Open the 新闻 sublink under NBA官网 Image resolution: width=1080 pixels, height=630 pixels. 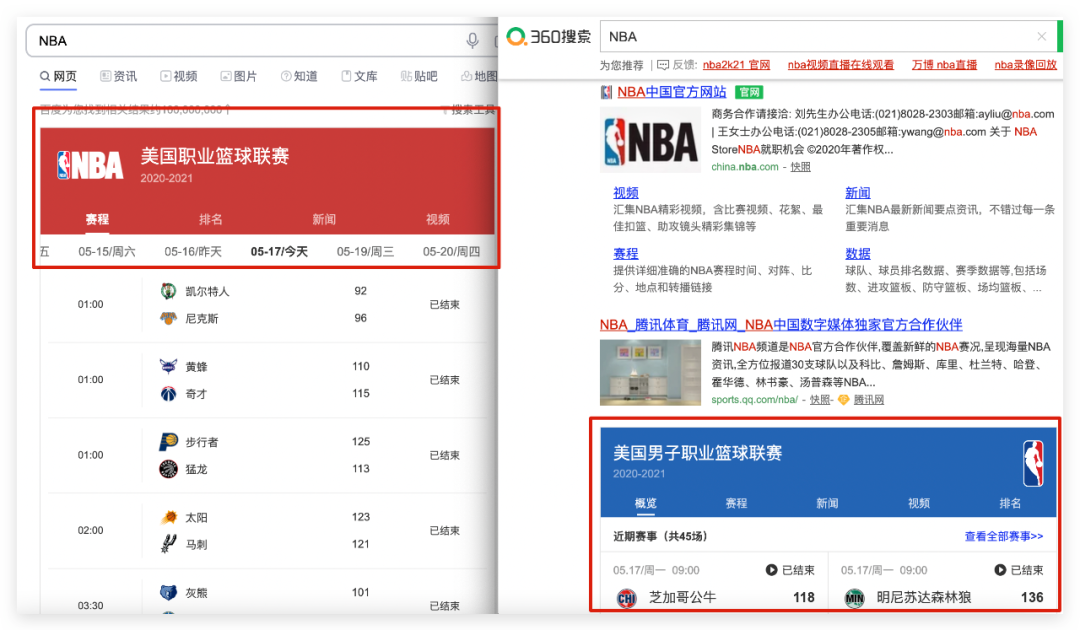point(858,193)
